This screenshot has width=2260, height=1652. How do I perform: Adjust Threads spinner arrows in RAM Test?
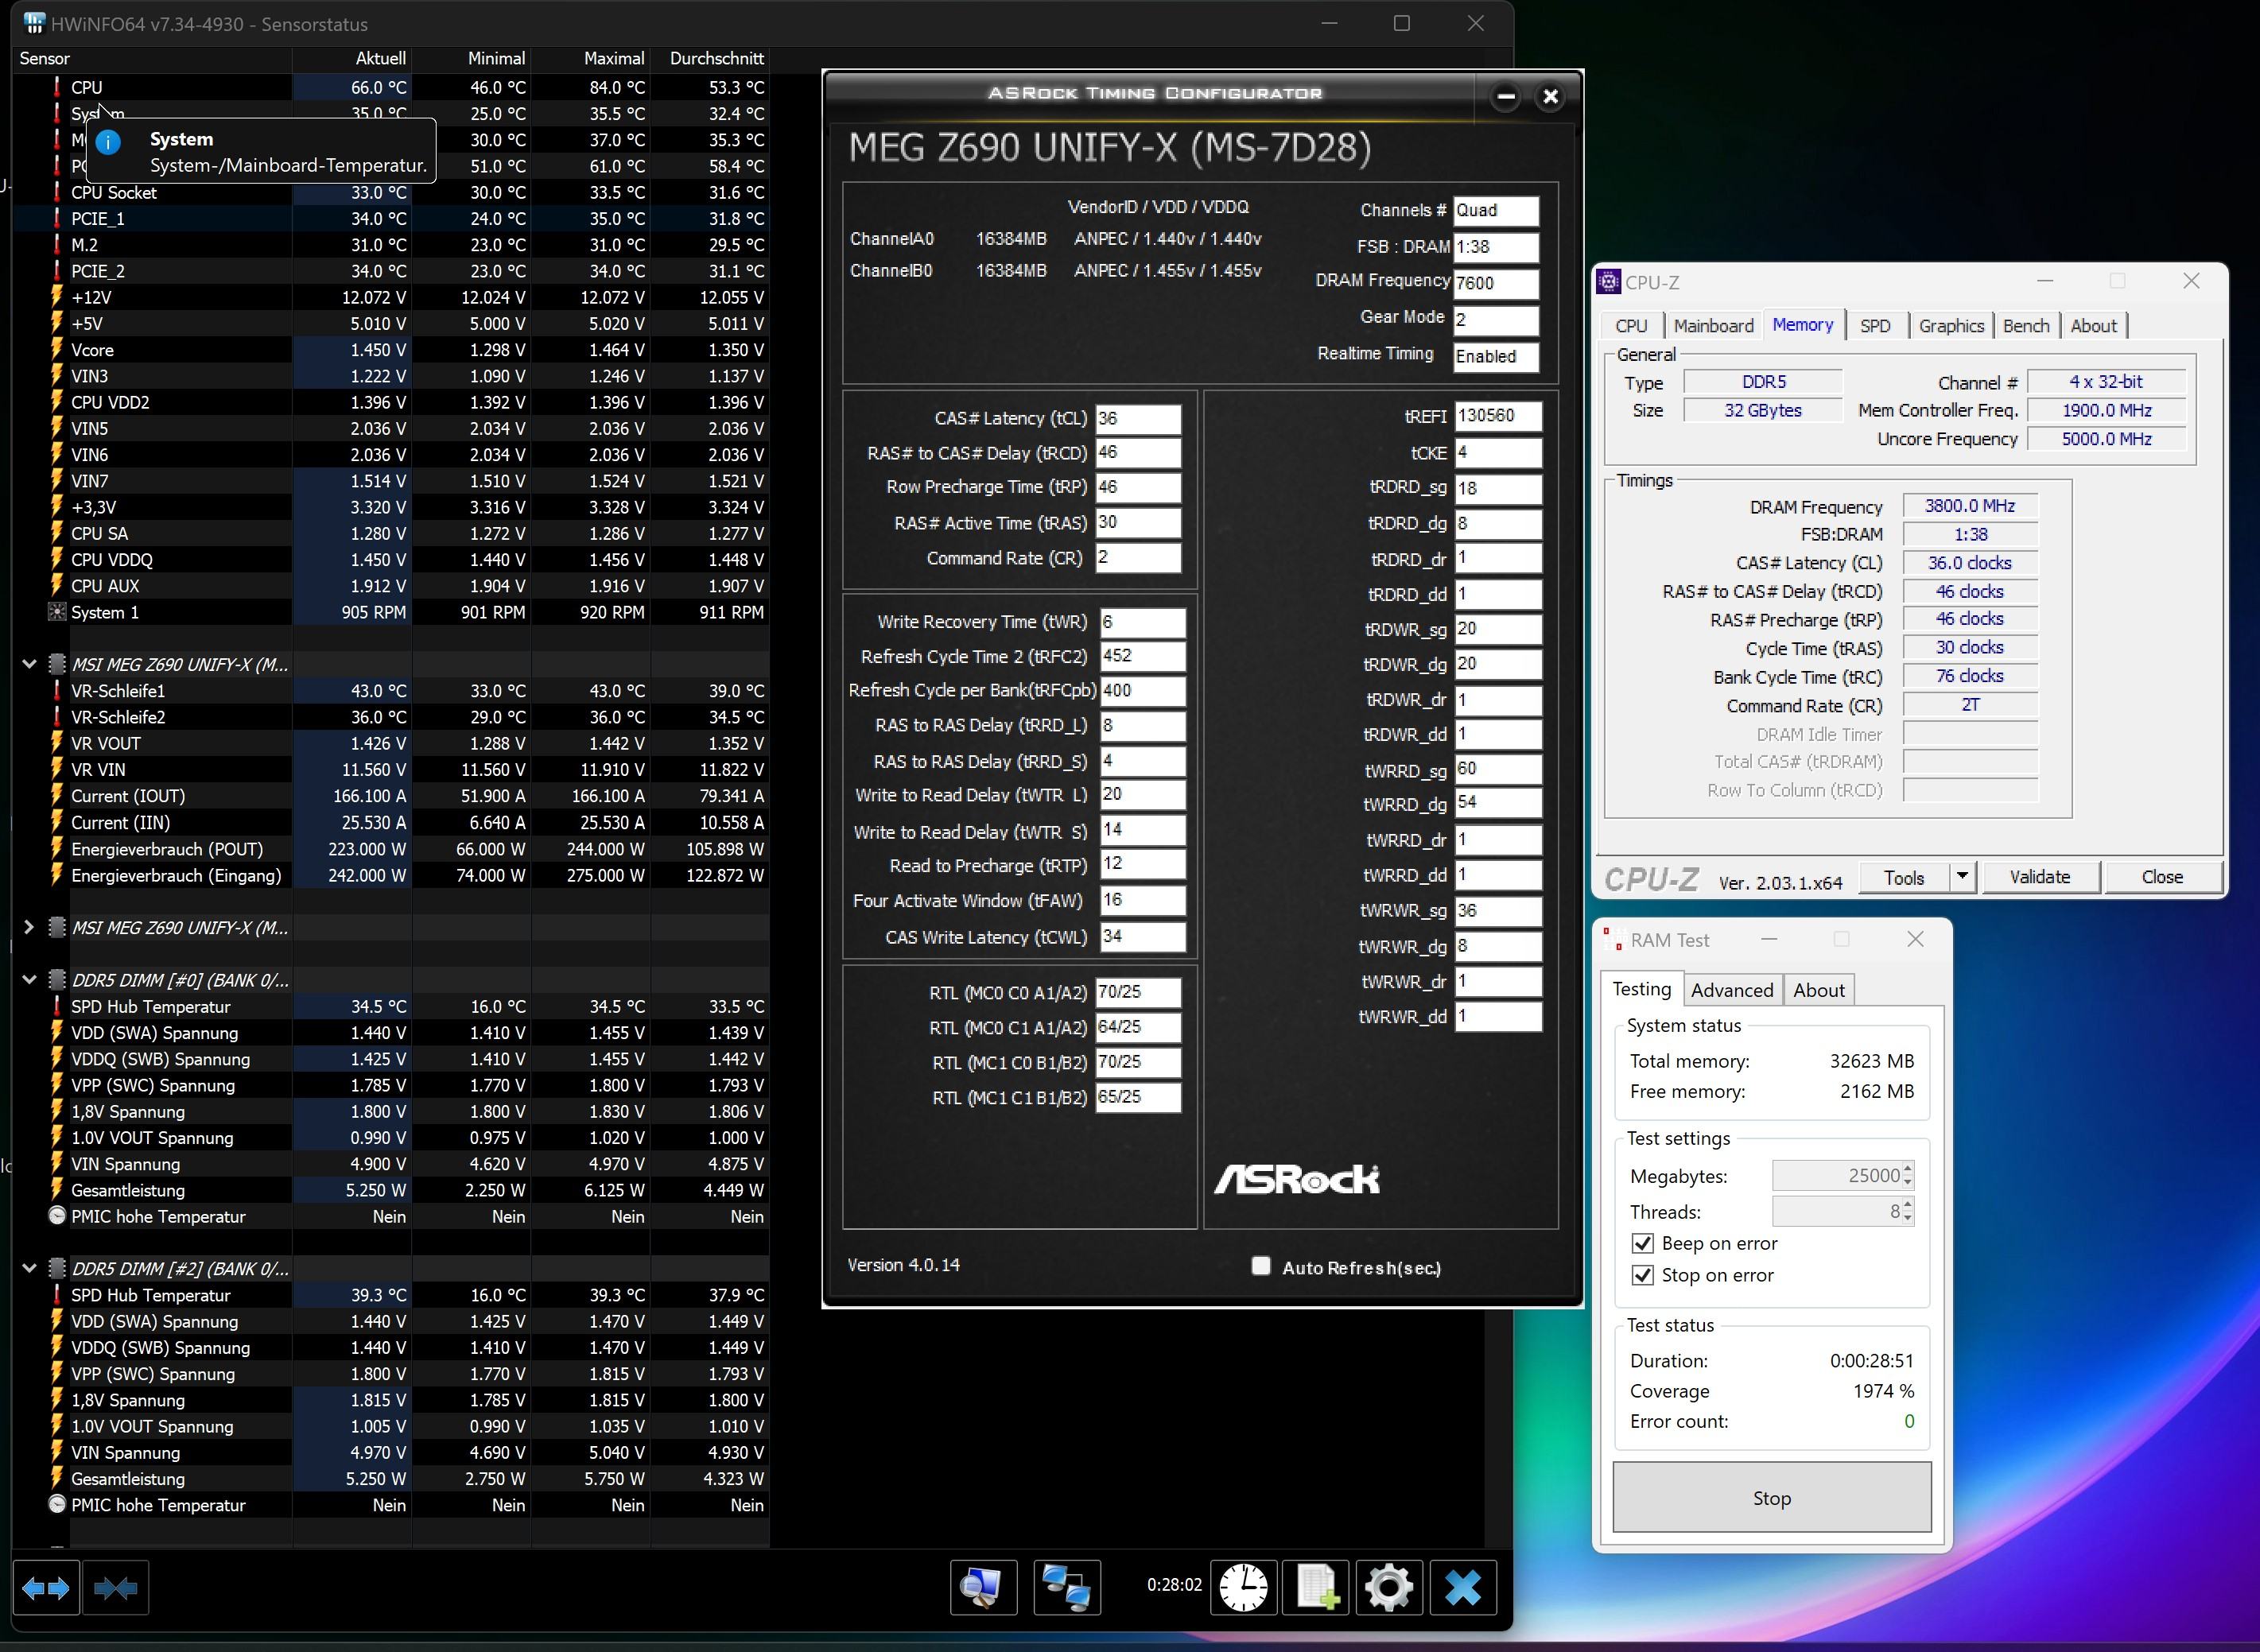pos(1908,1211)
